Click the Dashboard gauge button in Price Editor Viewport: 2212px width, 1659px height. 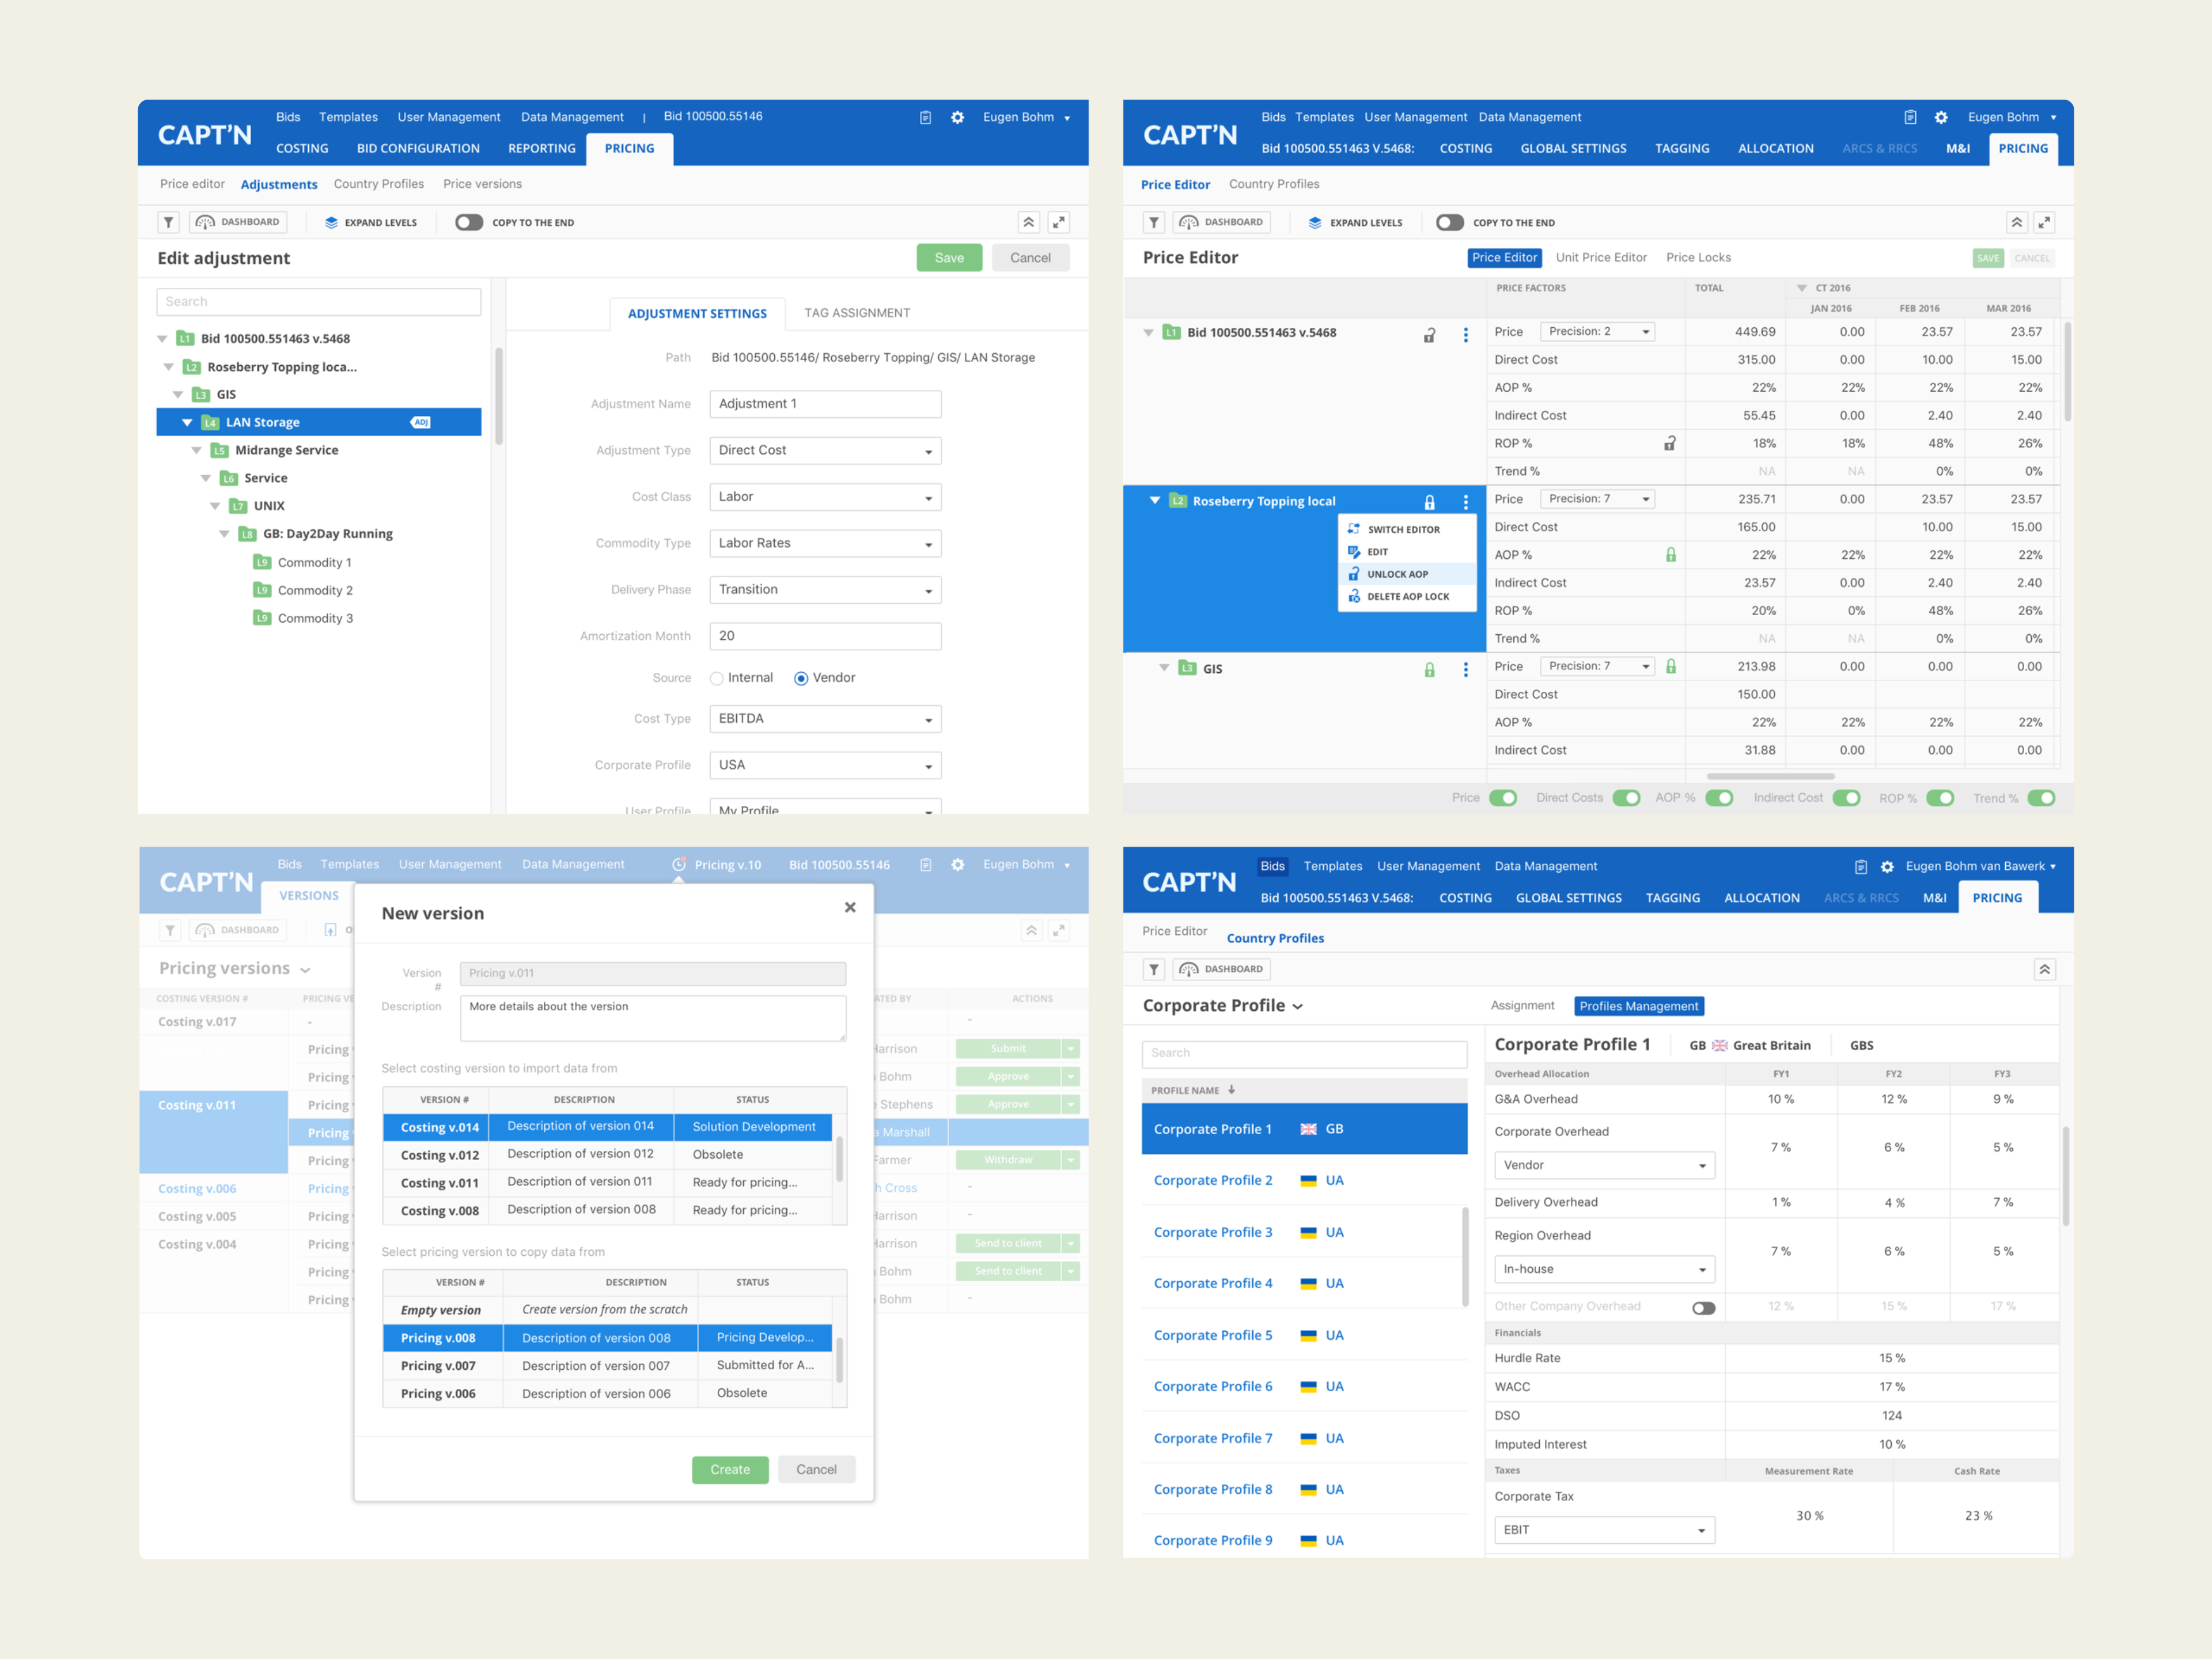tap(1221, 222)
